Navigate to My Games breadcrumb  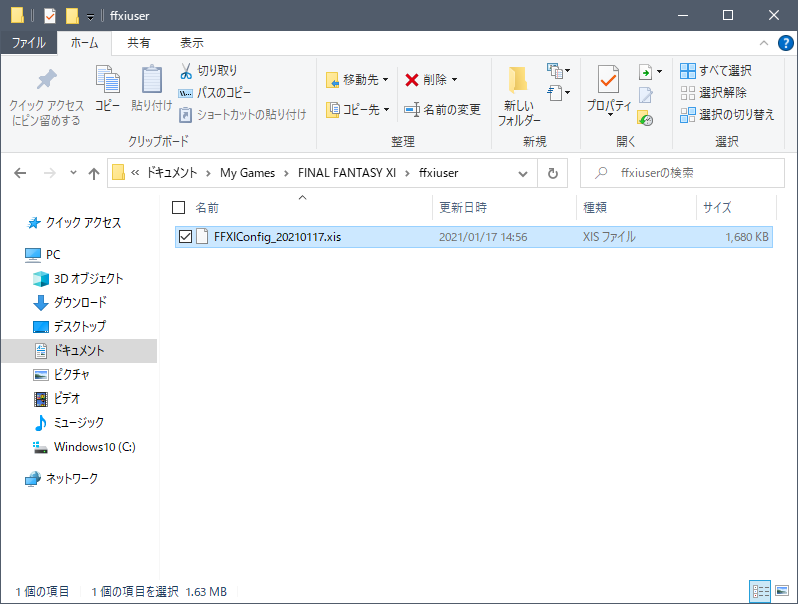247,173
